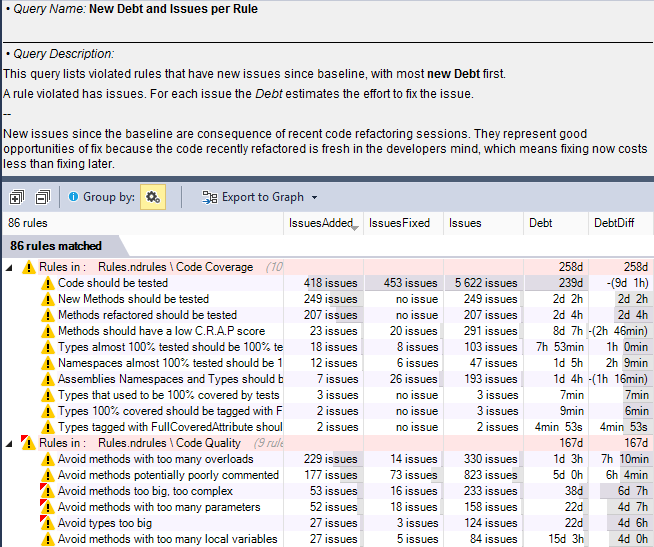654x547 pixels.
Task: Click the blue info icon beside Group by
Action: click(x=74, y=197)
